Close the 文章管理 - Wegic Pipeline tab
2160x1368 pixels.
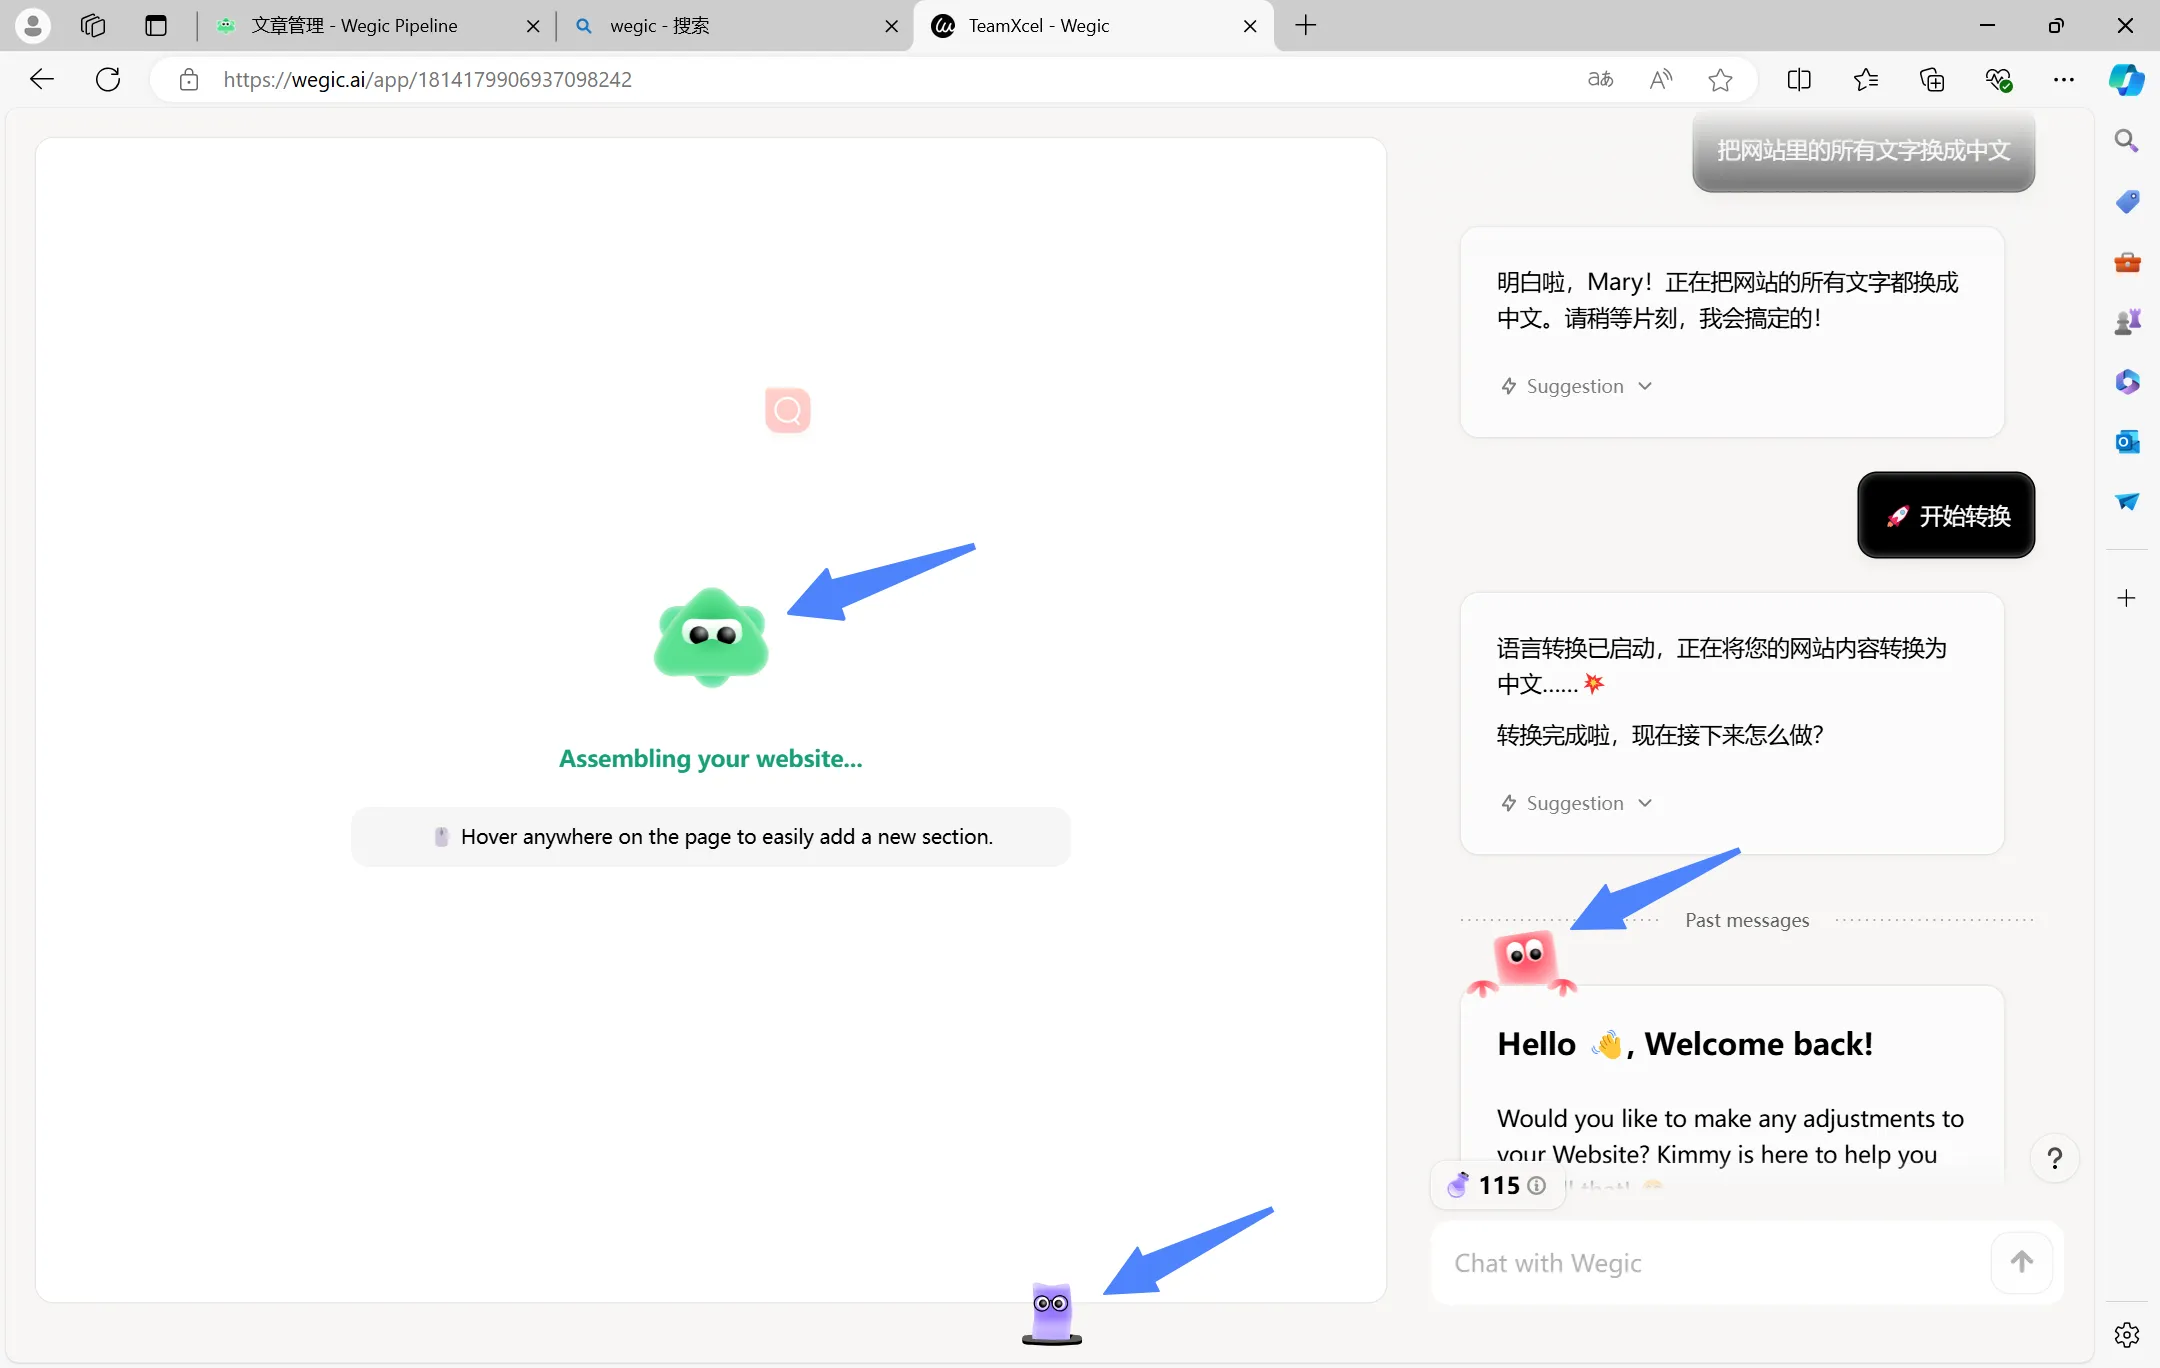pyautogui.click(x=533, y=26)
